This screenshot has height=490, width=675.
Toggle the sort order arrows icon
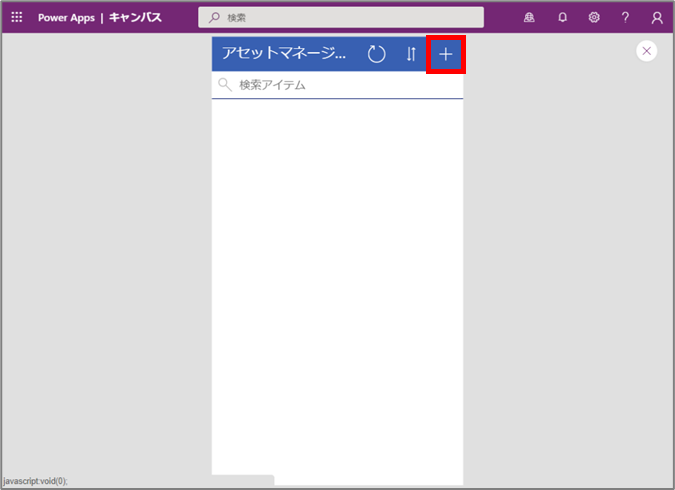point(411,54)
